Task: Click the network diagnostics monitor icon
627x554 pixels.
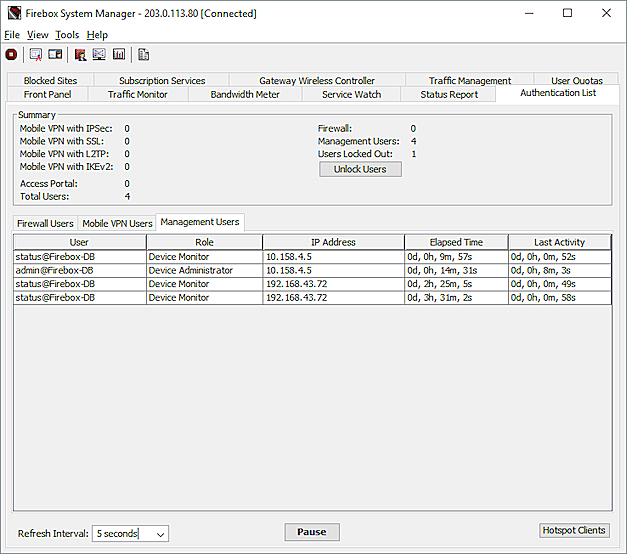Action: 99,54
